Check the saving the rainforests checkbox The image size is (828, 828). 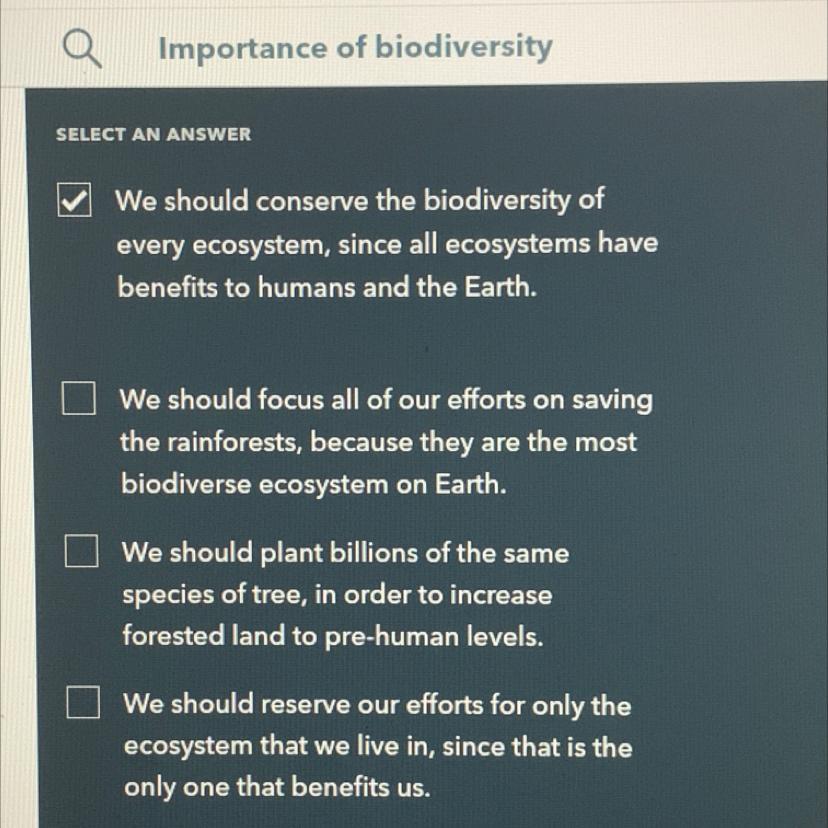click(77, 401)
